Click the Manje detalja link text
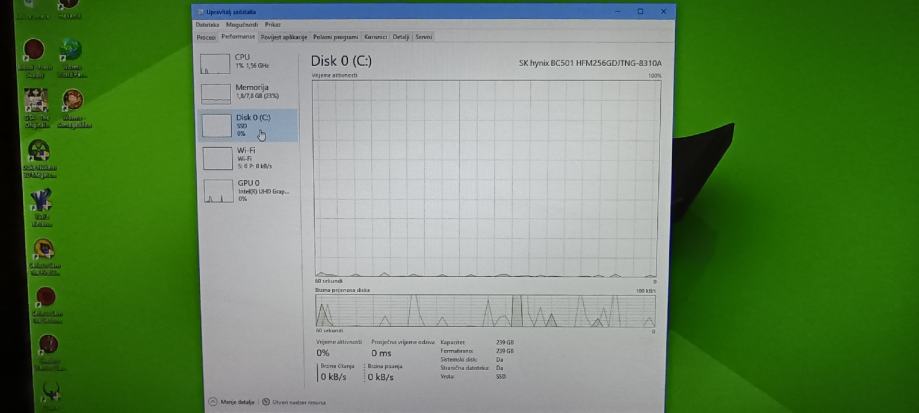 [237, 402]
